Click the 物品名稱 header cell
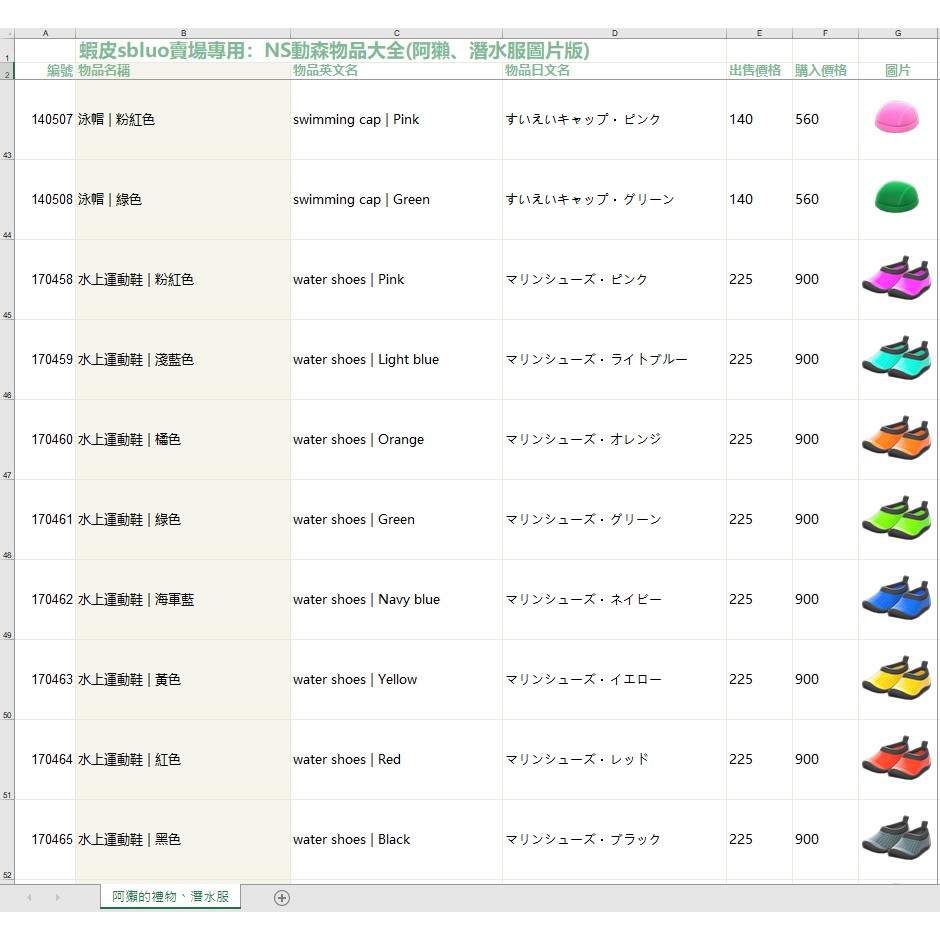 [x=183, y=71]
